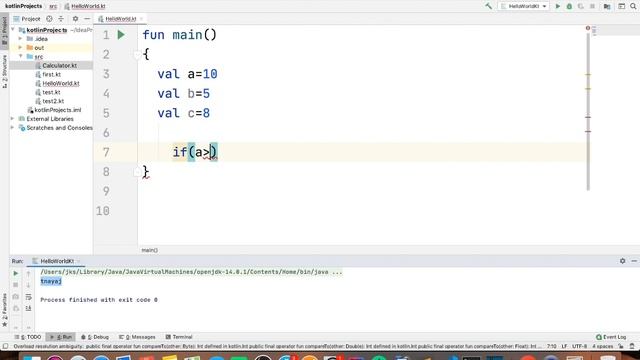Viewport: 640px width, 360px height.
Task: Click the Run panel dump threads icon
Action: (x=16, y=297)
